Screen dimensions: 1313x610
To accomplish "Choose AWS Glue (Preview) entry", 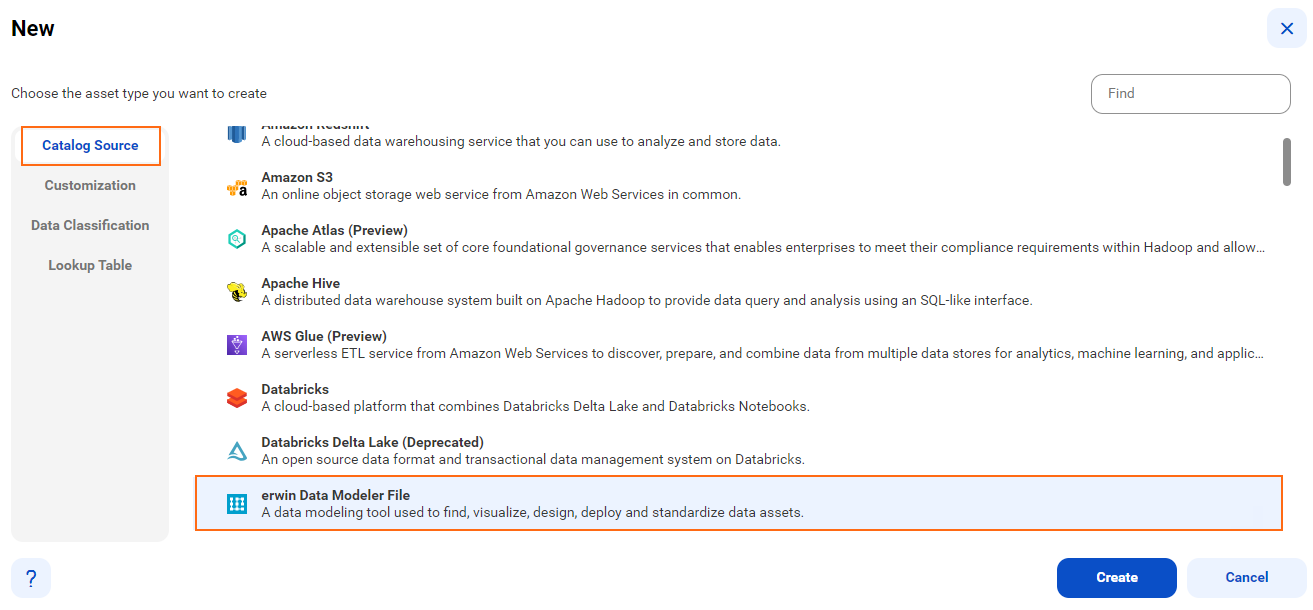I will pos(324,336).
